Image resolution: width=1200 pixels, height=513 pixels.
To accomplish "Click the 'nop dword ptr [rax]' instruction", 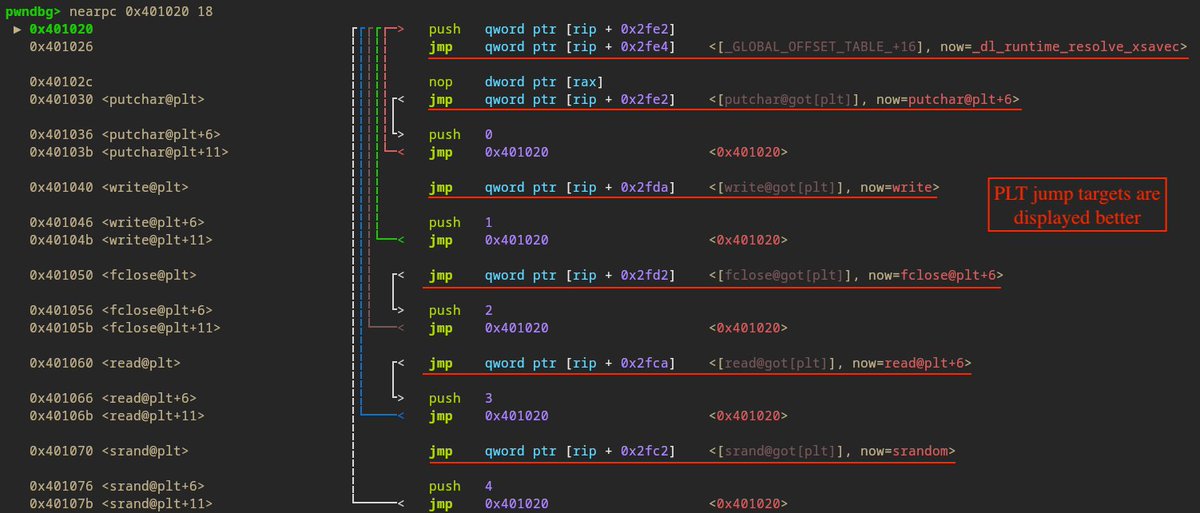I will 514,82.
